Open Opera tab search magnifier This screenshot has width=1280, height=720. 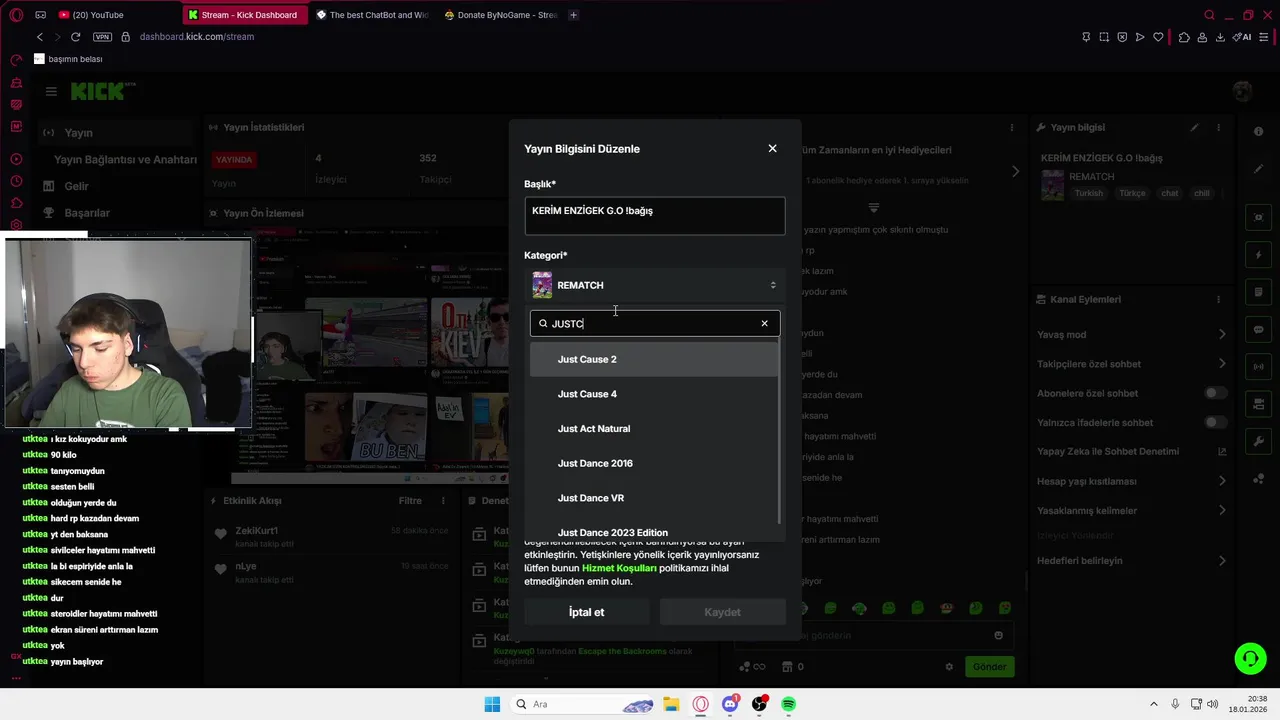(1209, 15)
